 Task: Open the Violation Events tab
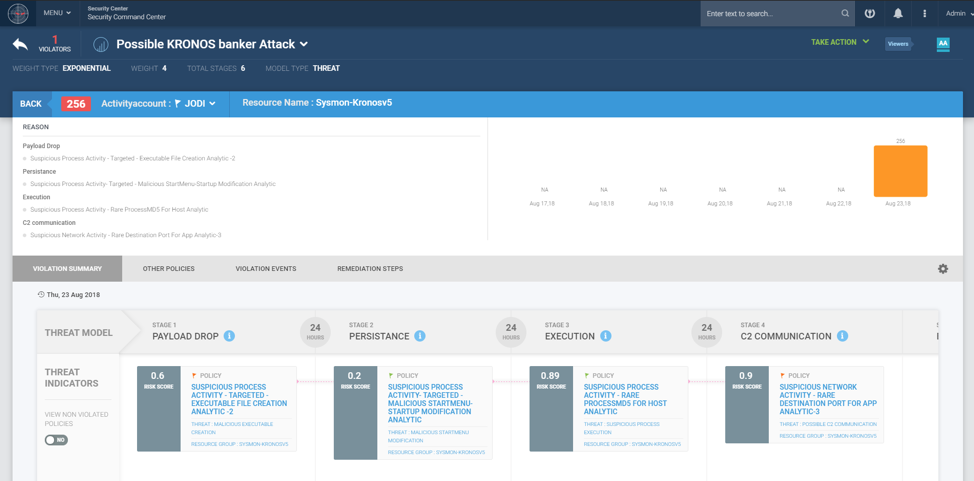coord(265,269)
